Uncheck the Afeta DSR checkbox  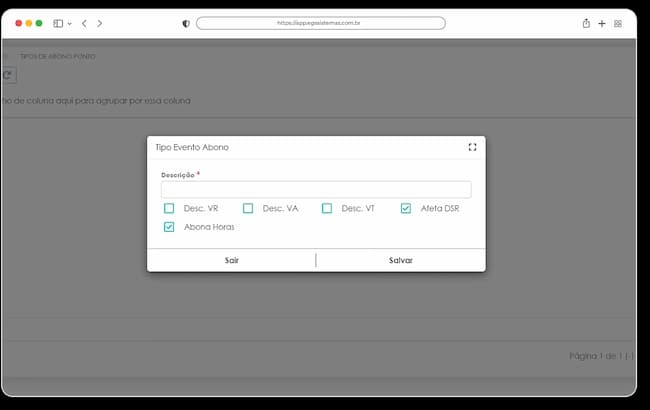point(406,208)
